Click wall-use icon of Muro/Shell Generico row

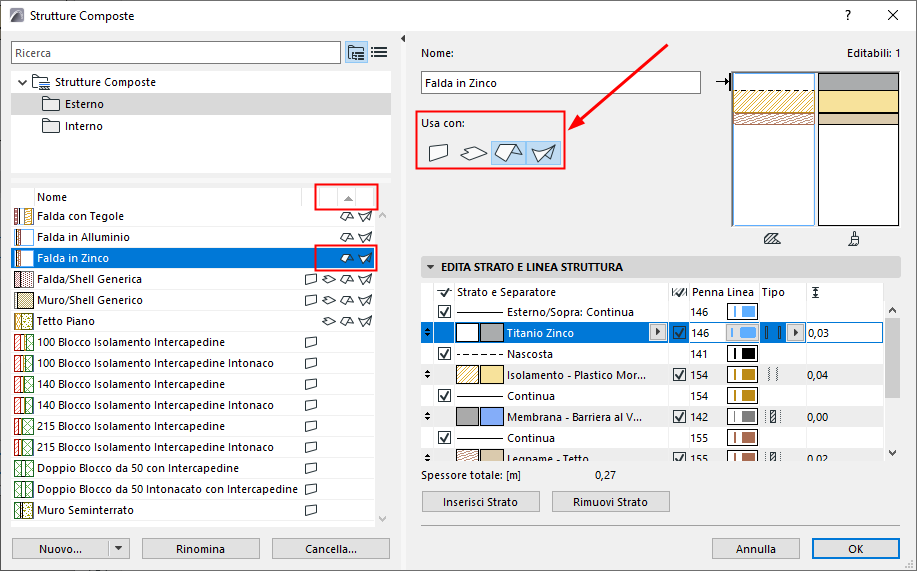311,300
